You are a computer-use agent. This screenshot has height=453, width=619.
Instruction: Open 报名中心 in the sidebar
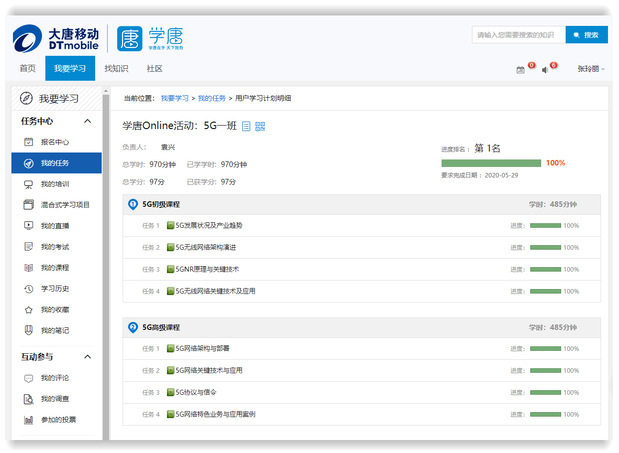pos(54,142)
